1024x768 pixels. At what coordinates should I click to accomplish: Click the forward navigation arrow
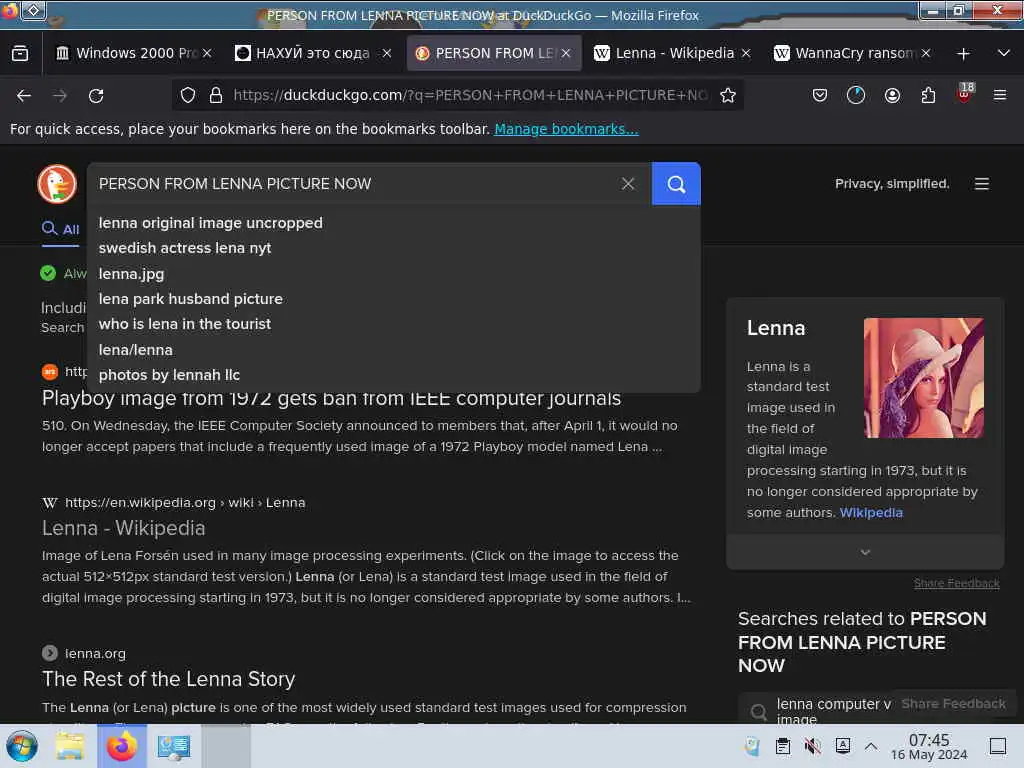[60, 95]
